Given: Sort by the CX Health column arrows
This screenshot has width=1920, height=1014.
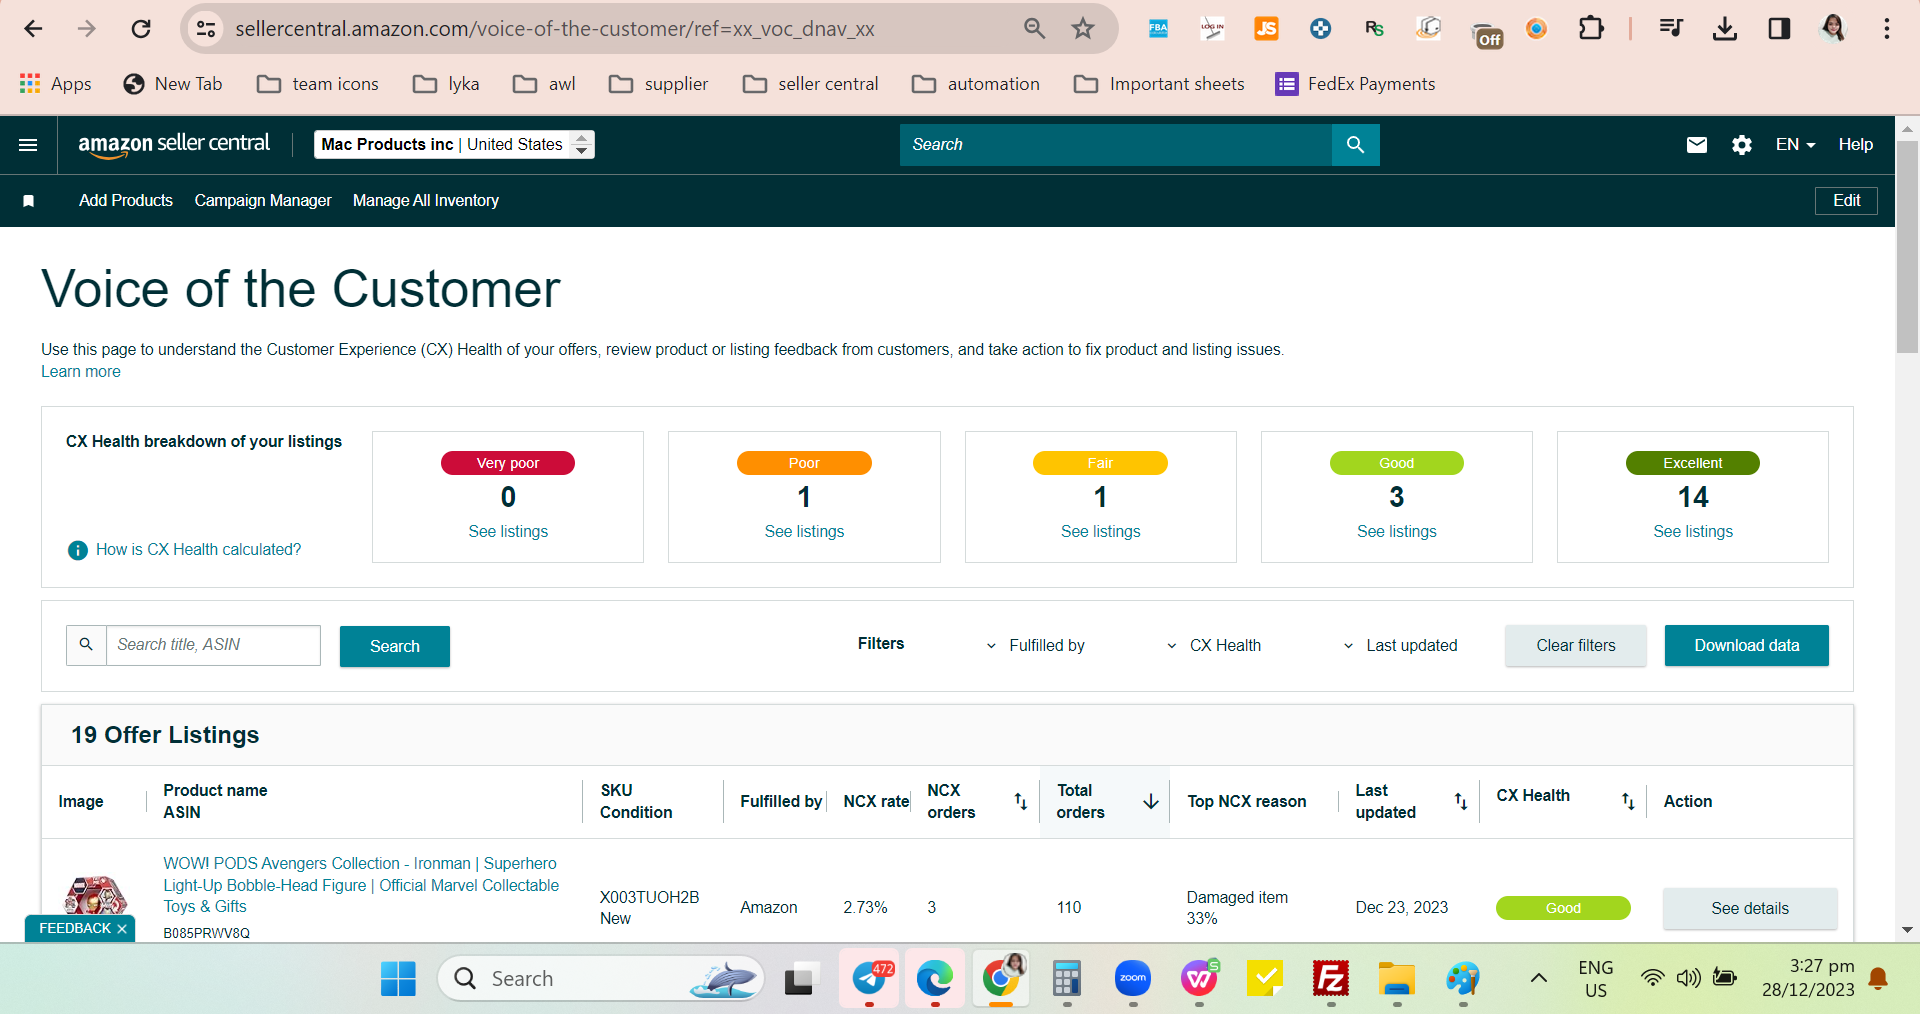Looking at the screenshot, I should [1628, 801].
